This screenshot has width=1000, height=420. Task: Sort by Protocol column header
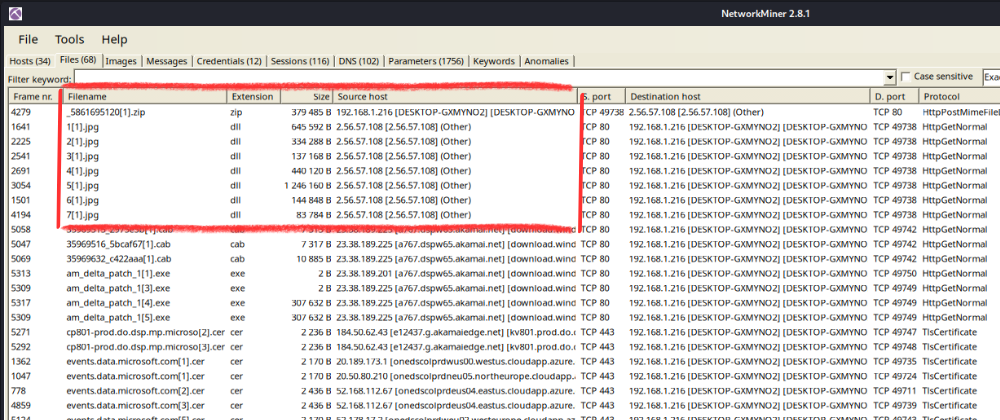pyautogui.click(x=959, y=97)
